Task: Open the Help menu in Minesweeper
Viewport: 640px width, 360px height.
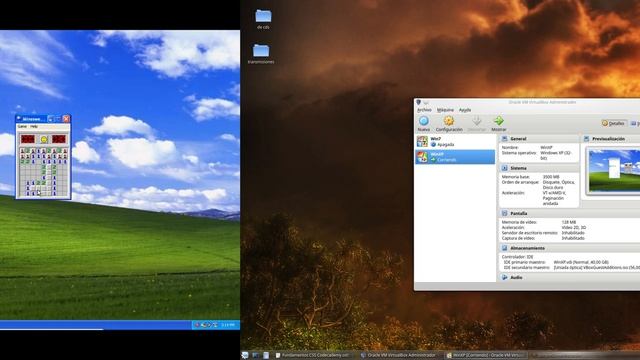Action: (x=34, y=127)
